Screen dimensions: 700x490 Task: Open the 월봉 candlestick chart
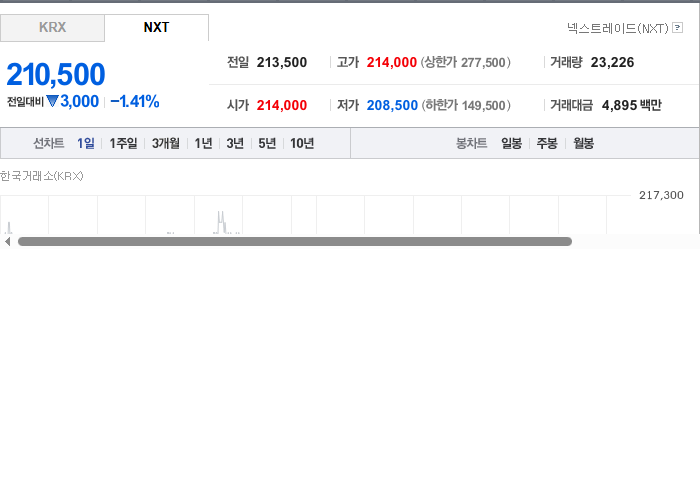(583, 143)
